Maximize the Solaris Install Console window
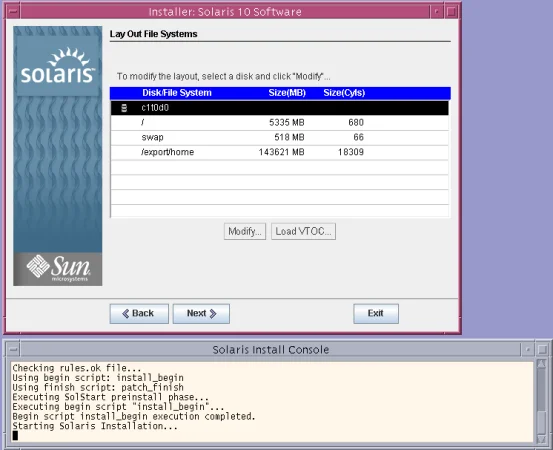The height and width of the screenshot is (450, 553). coord(542,349)
